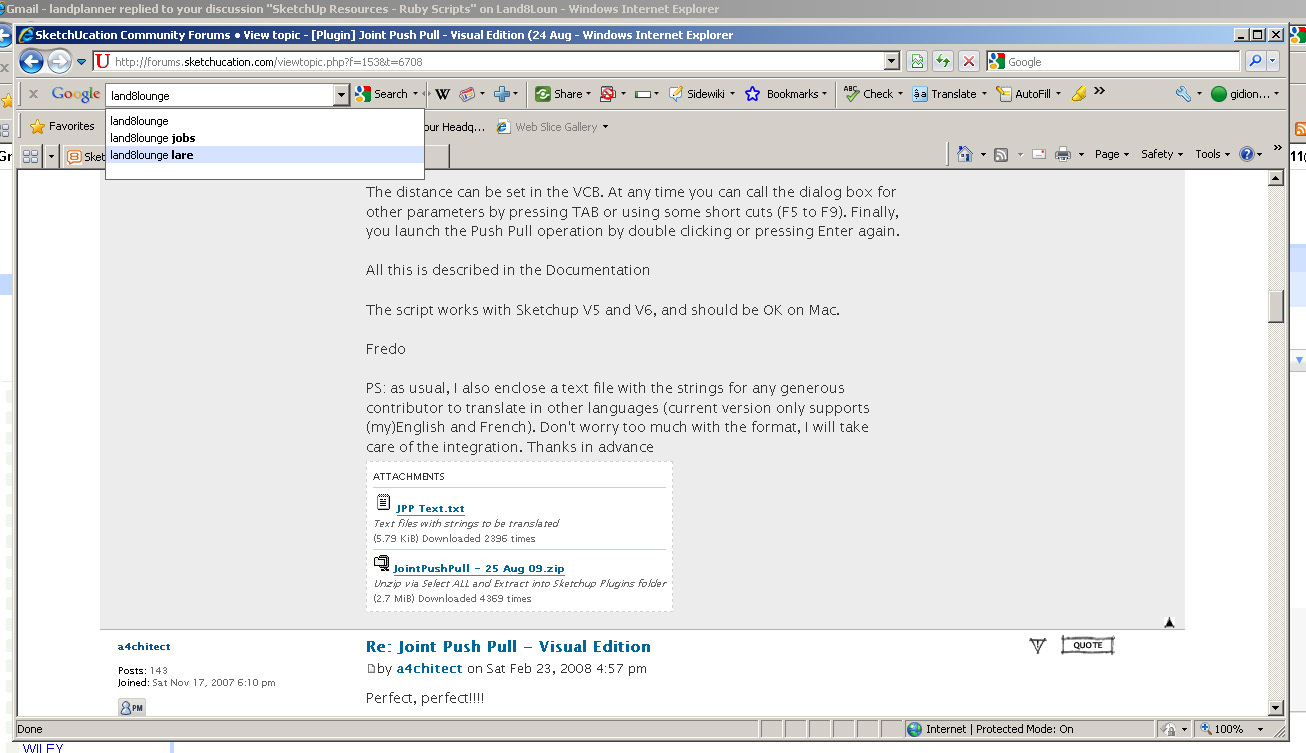This screenshot has width=1306, height=753.
Task: Toggle spell Check in Google Toolbar
Action: [868, 94]
